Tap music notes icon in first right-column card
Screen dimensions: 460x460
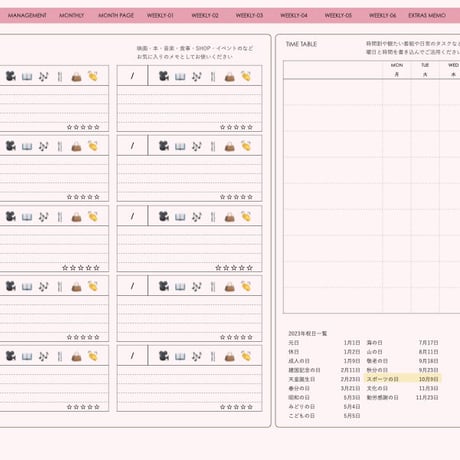pyautogui.click(x=197, y=77)
